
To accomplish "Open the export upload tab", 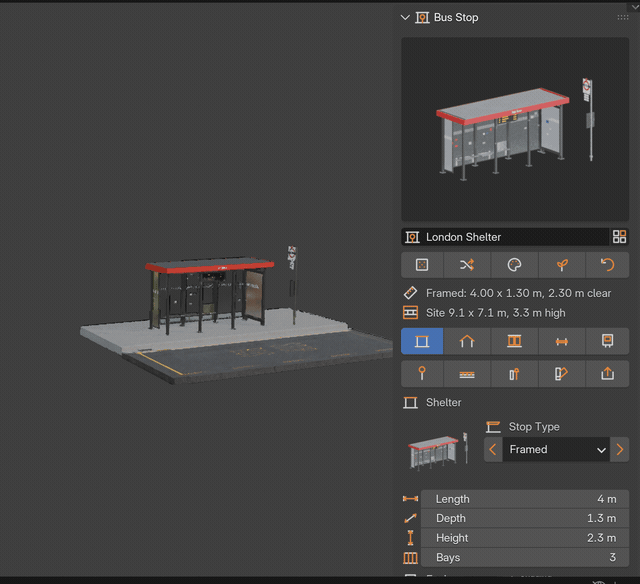I will click(607, 373).
